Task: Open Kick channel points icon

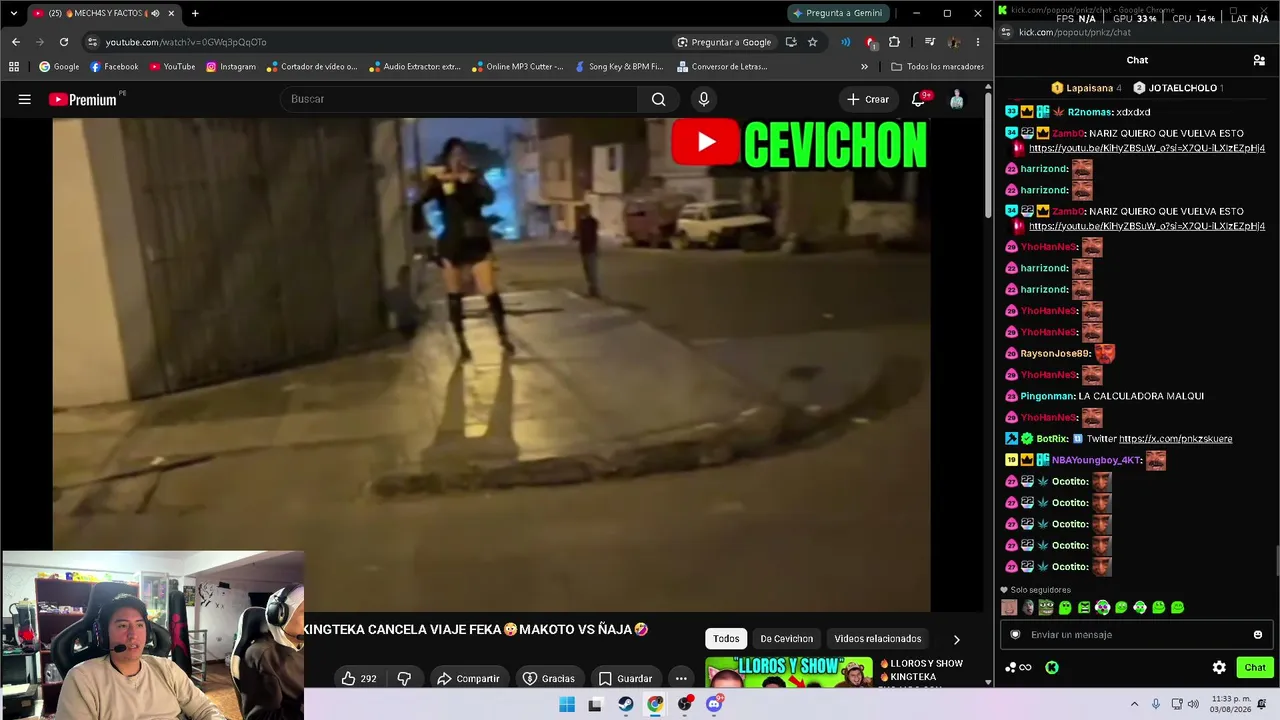Action: click(1018, 667)
